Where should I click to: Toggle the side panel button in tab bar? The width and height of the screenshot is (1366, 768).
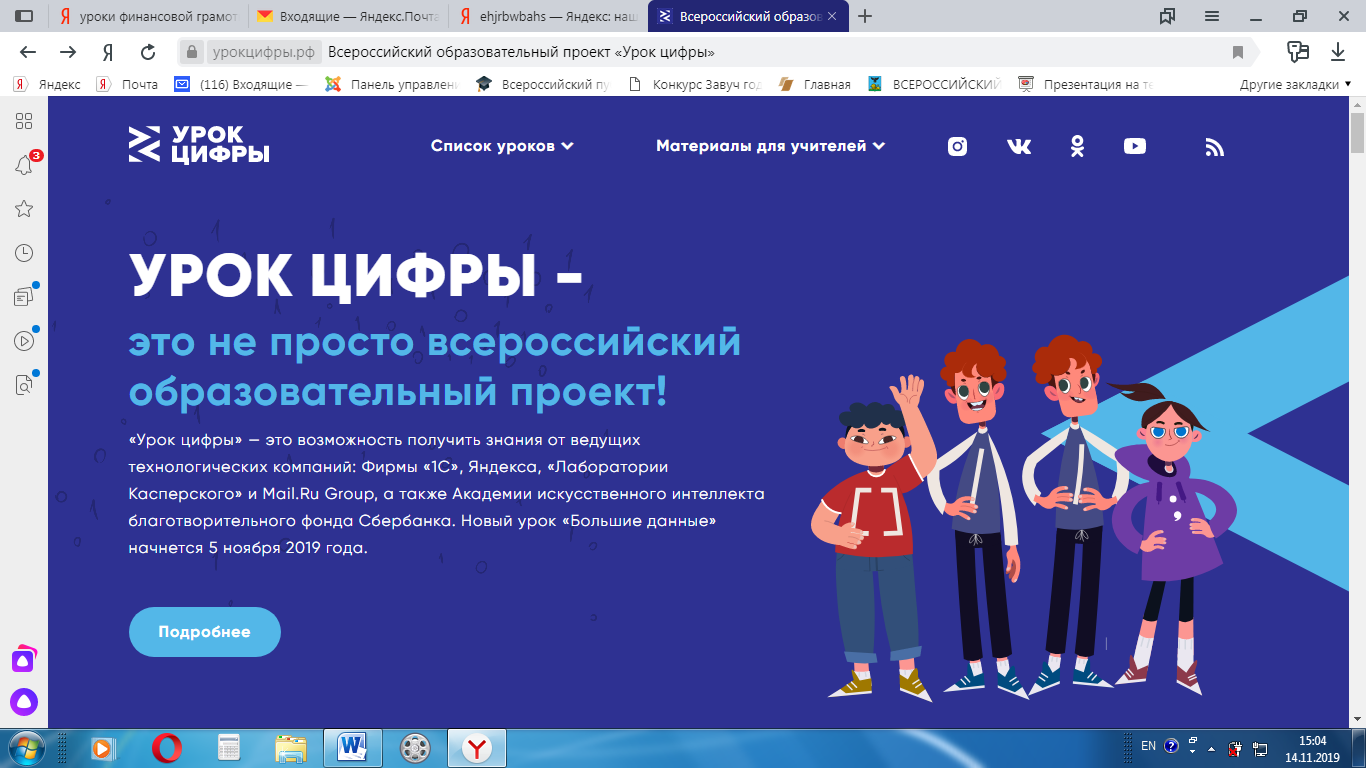(x=24, y=16)
